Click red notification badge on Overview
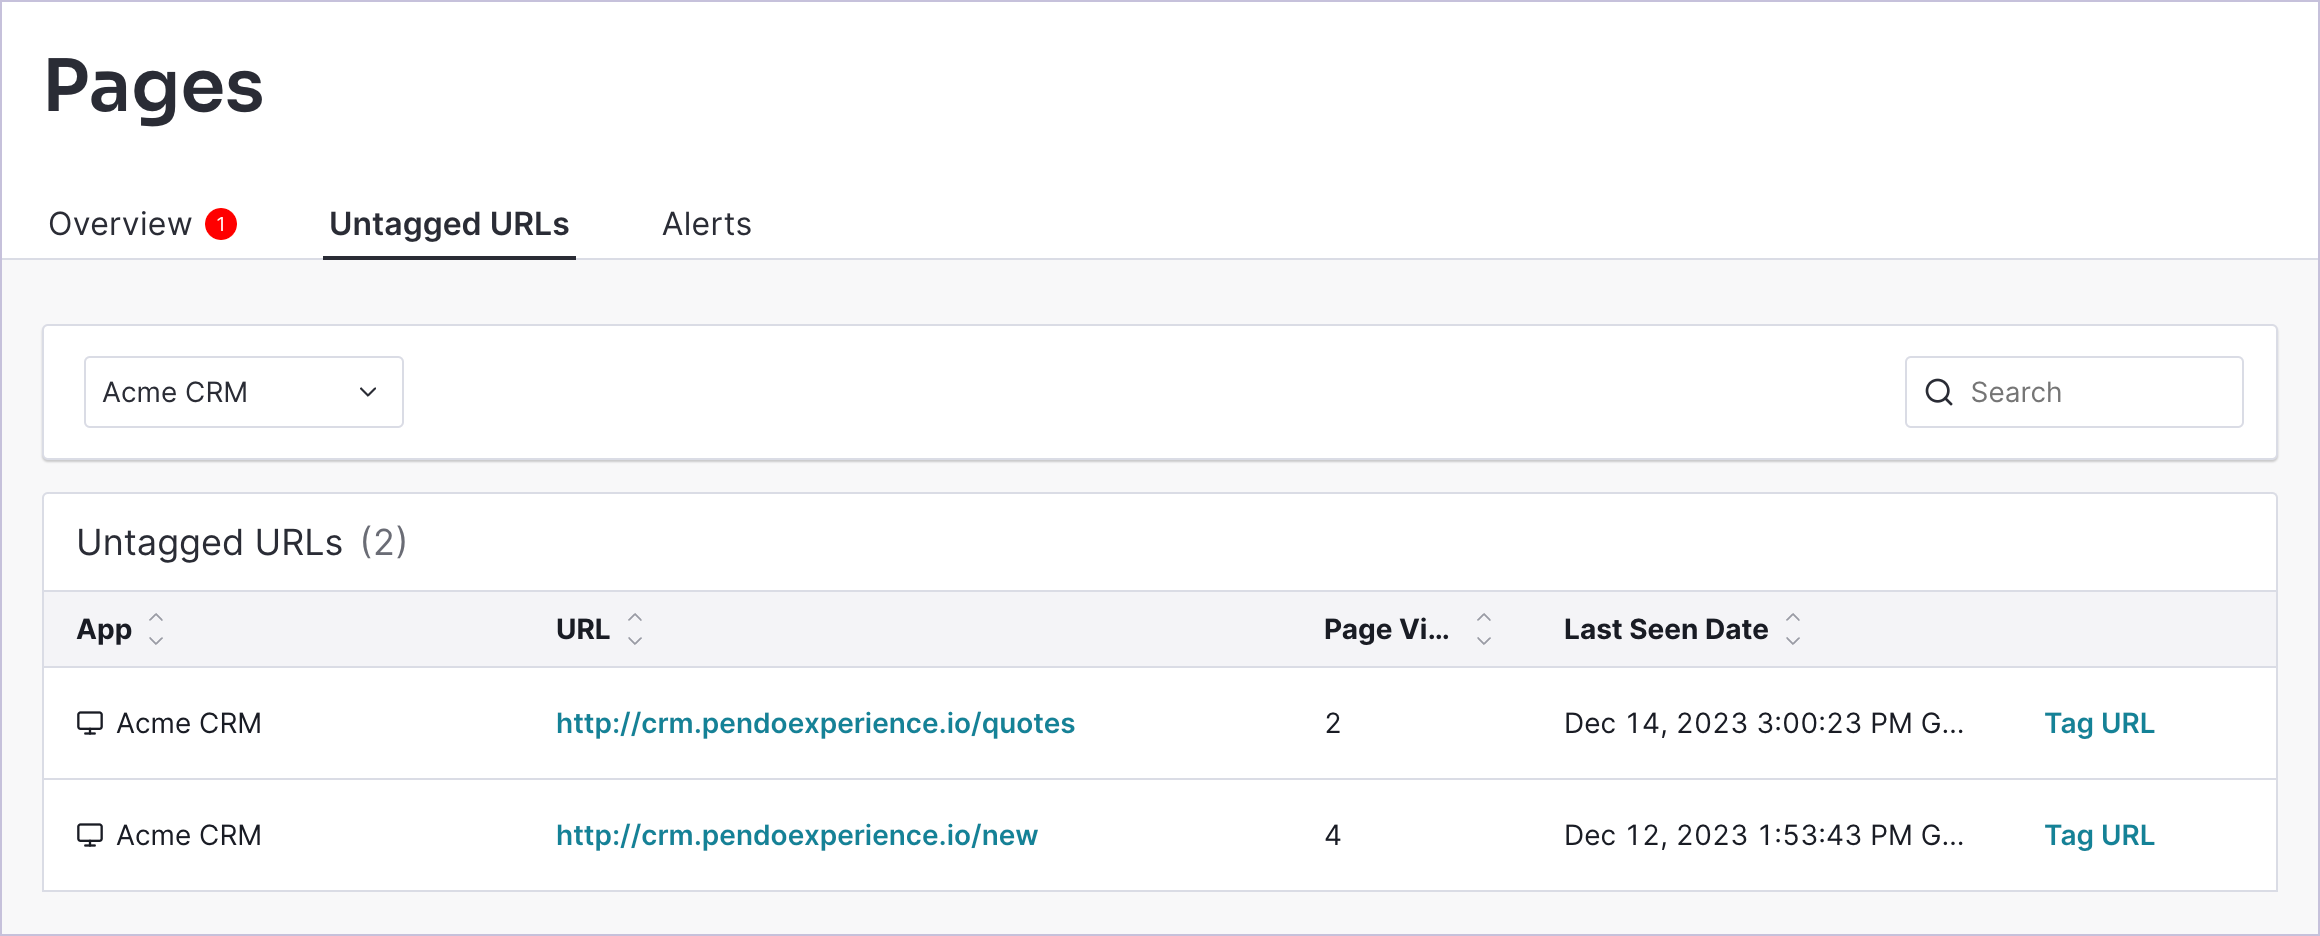The width and height of the screenshot is (2320, 936). pyautogui.click(x=221, y=224)
